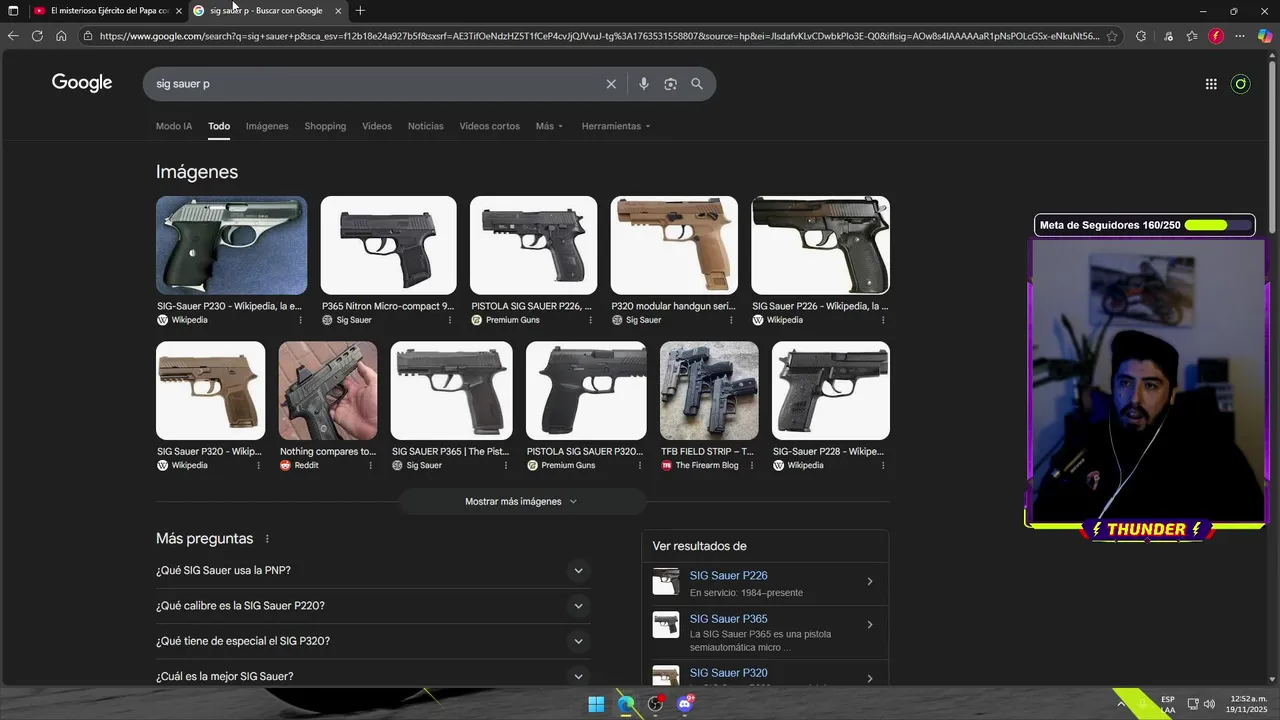Click the search input containing sig sauer p
The image size is (1280, 720).
375,84
